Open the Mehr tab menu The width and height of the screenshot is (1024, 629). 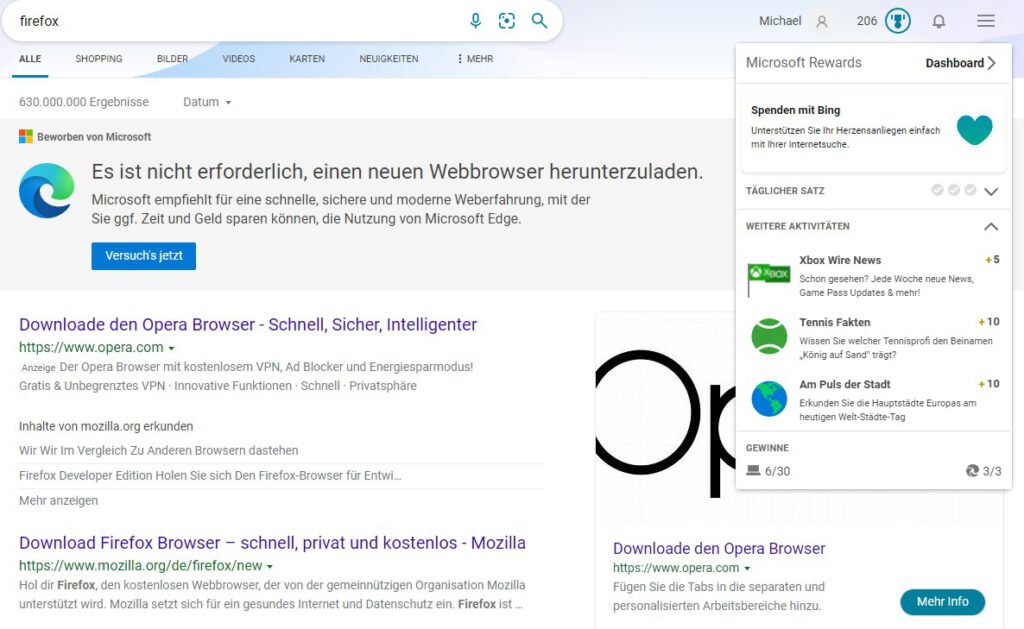(475, 59)
